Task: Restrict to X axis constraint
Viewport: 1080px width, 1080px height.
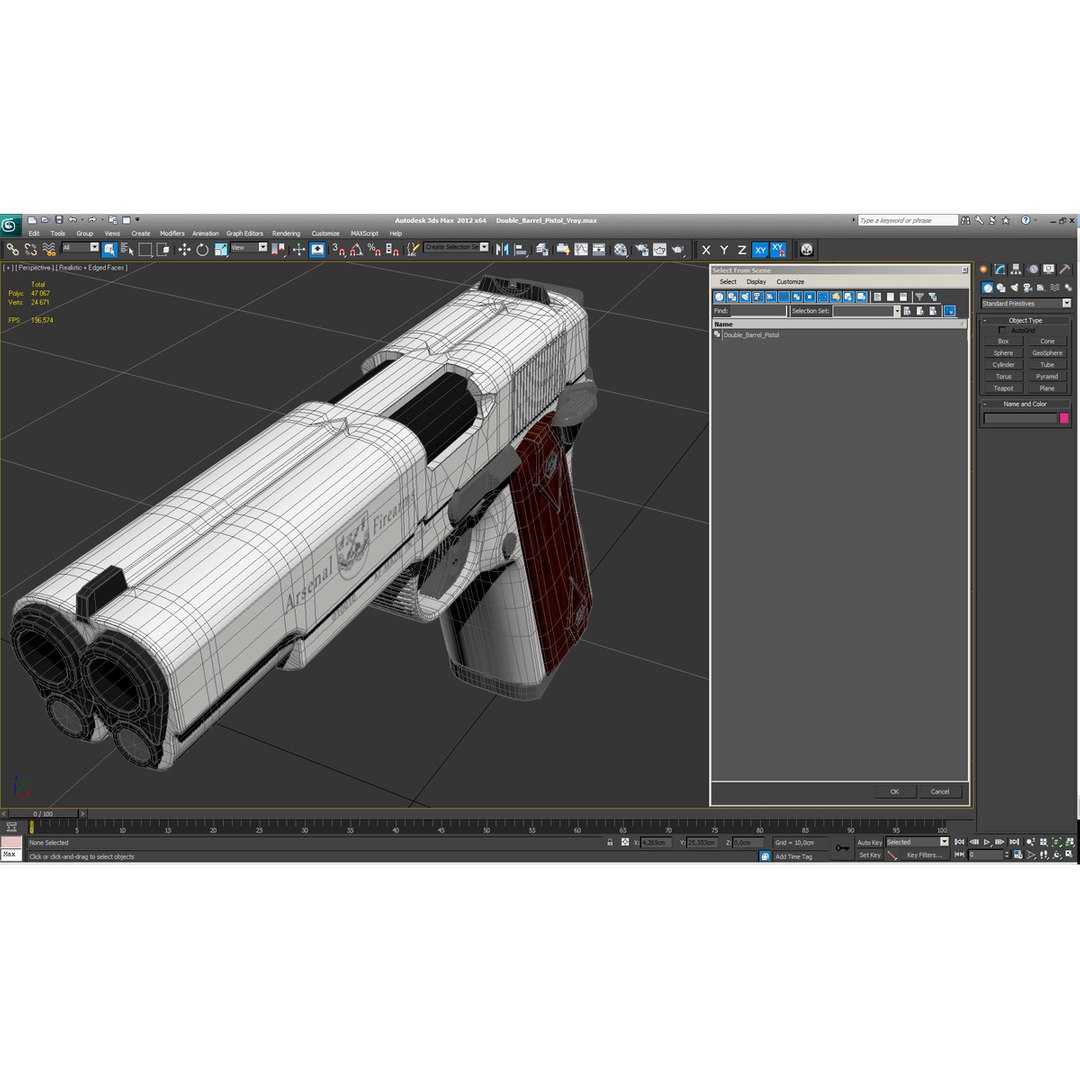Action: (x=706, y=250)
